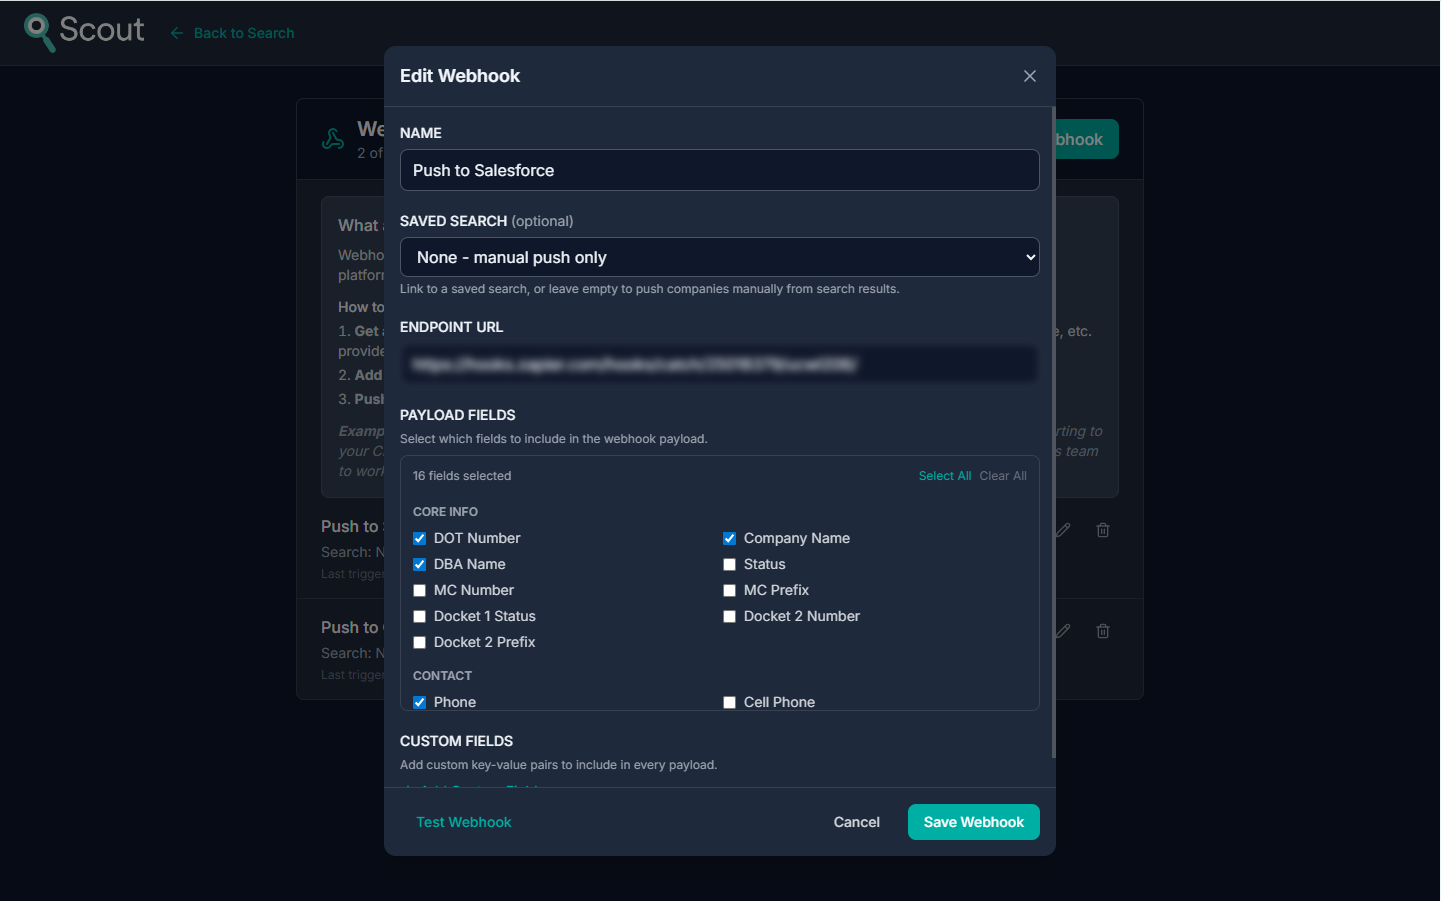
Task: Click the back arrow icon next to Back to Search
Action: [176, 32]
